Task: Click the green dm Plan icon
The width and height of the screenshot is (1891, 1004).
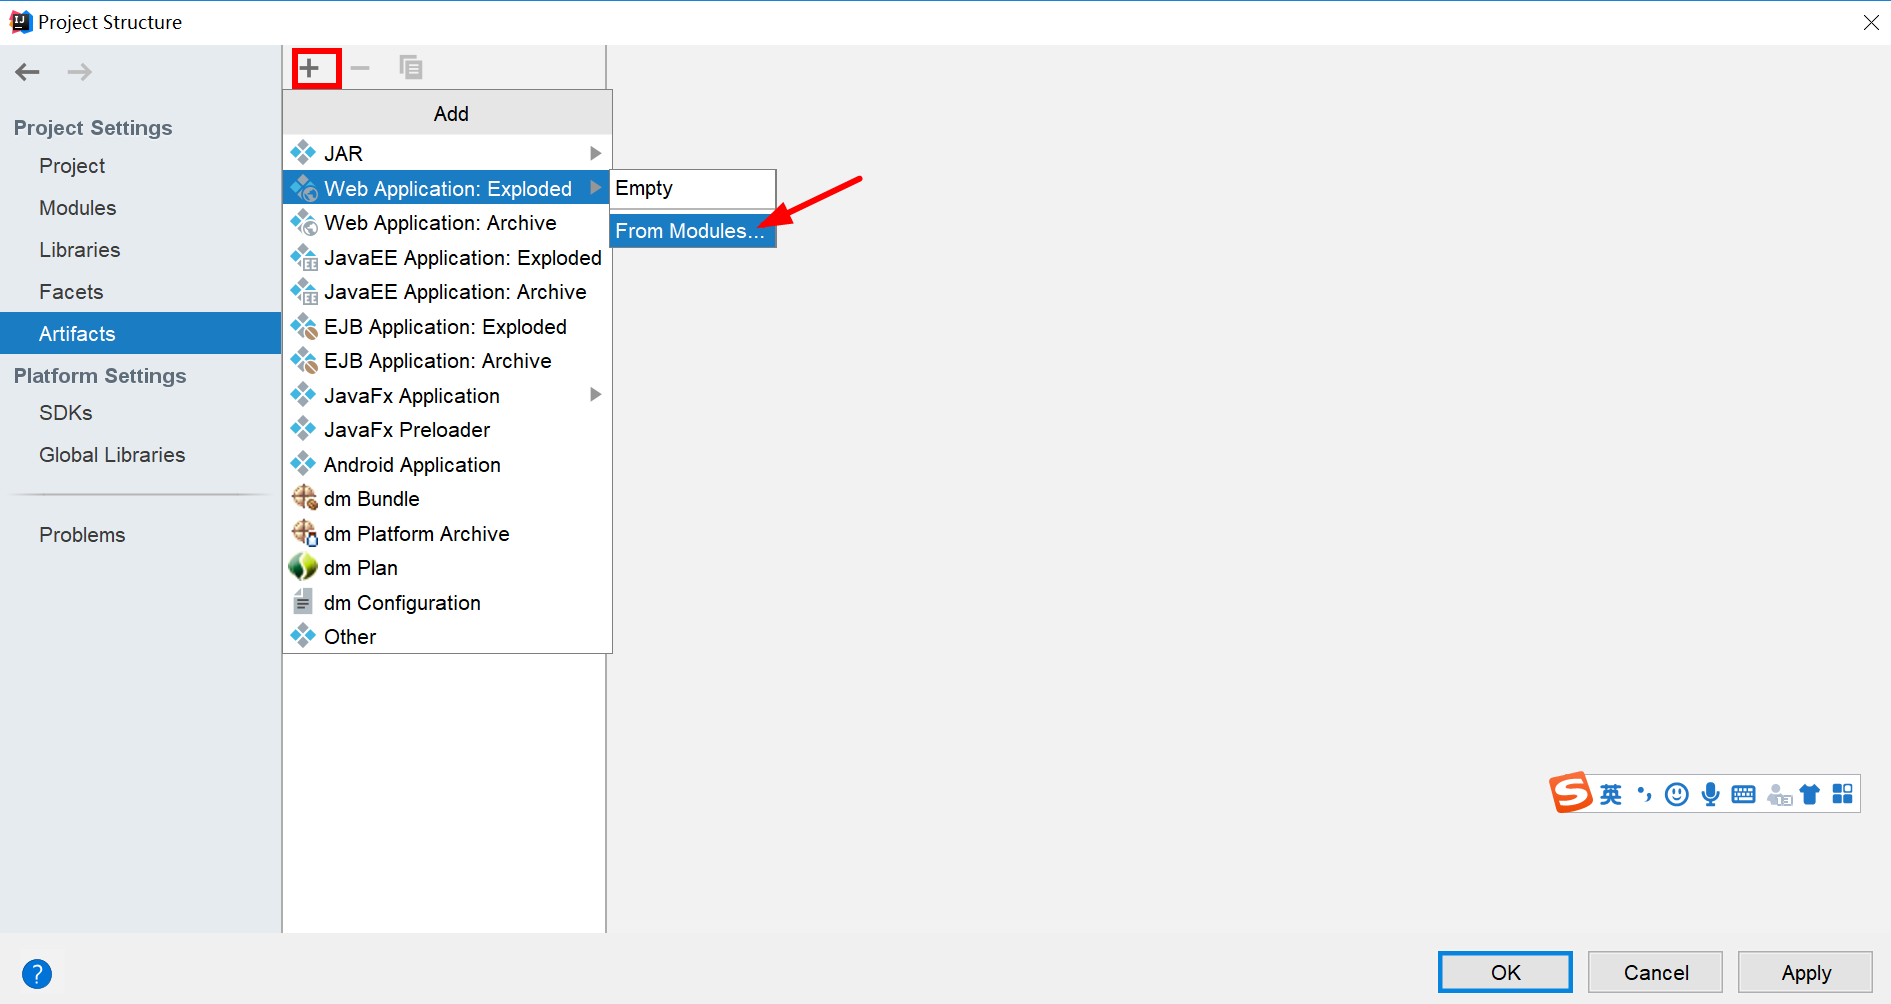Action: pyautogui.click(x=303, y=567)
